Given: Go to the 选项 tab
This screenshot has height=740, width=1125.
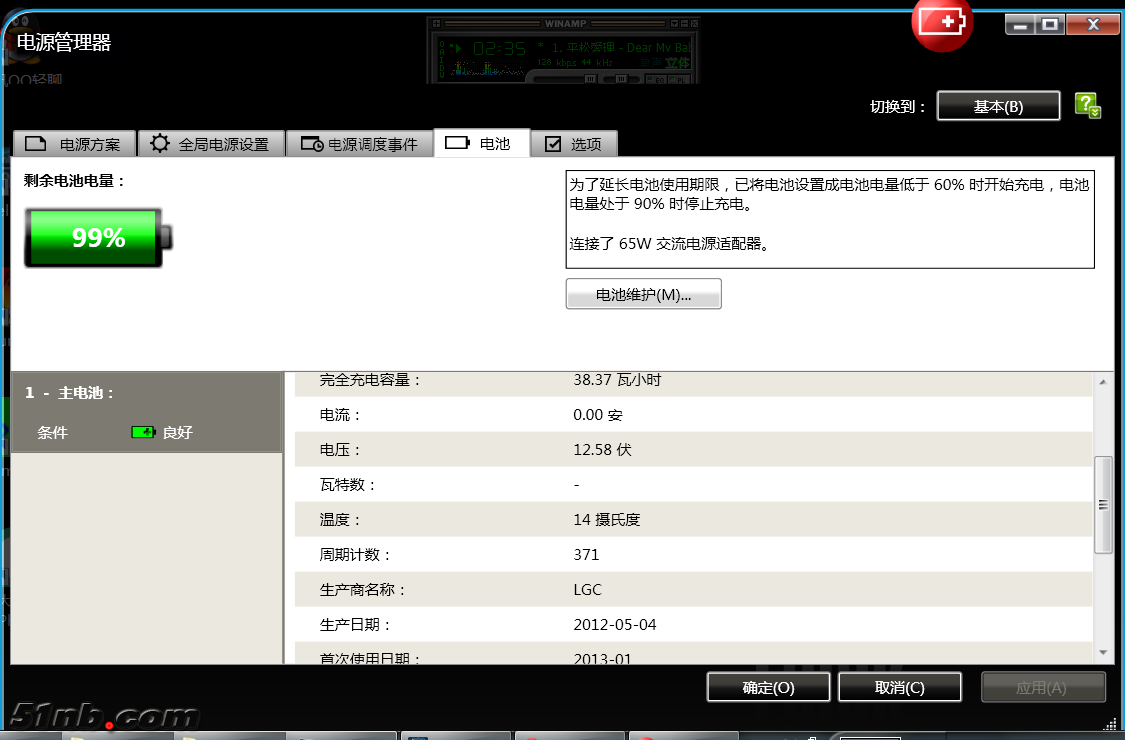Looking at the screenshot, I should click(x=574, y=144).
